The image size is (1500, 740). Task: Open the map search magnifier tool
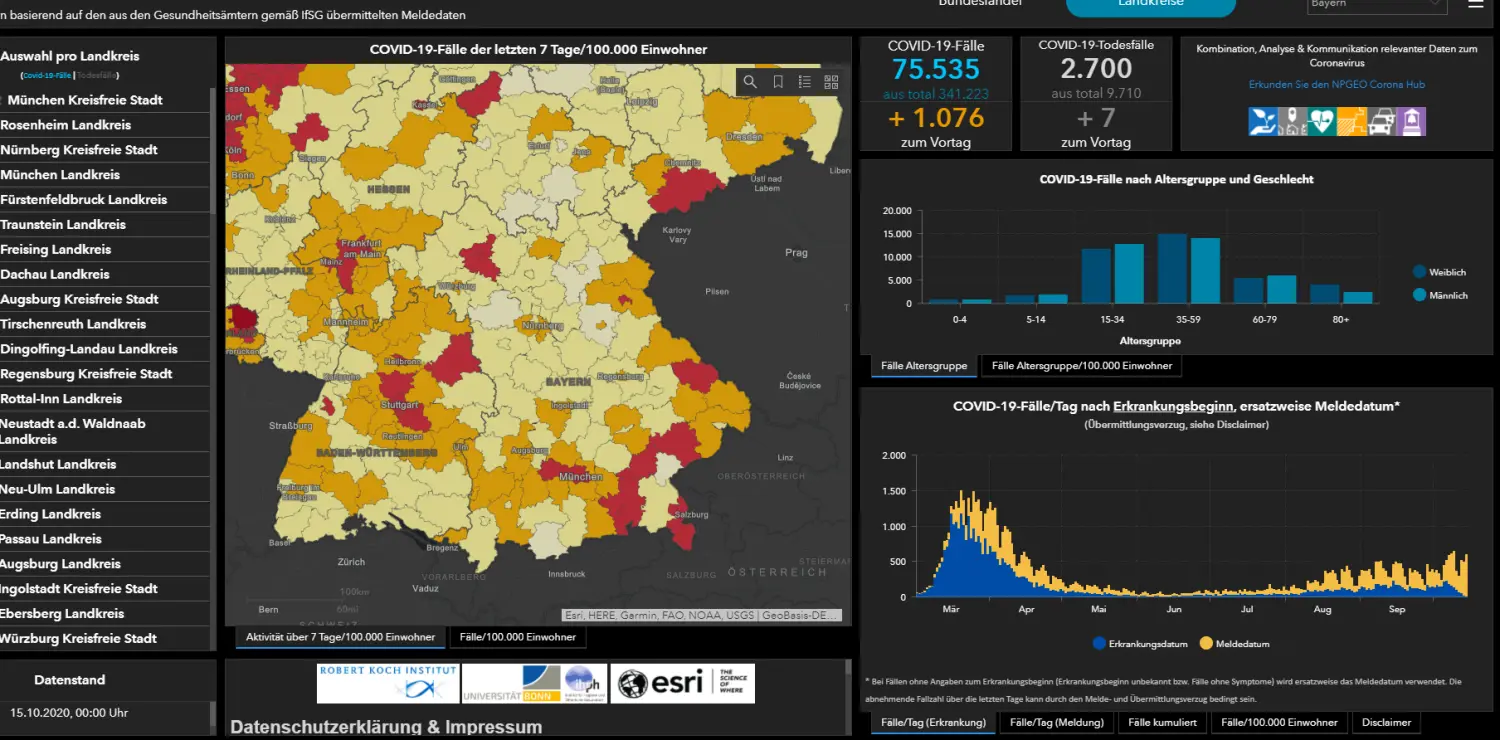point(750,82)
